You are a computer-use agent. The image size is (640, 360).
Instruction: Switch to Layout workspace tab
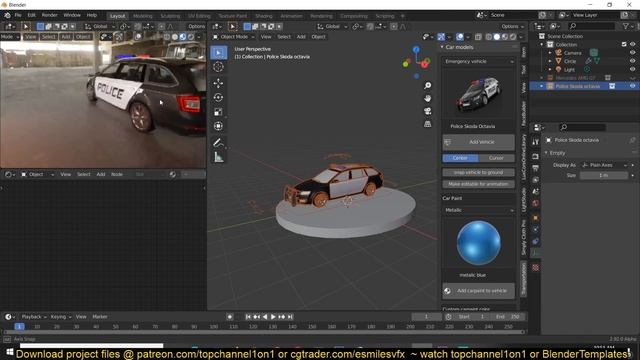click(118, 16)
